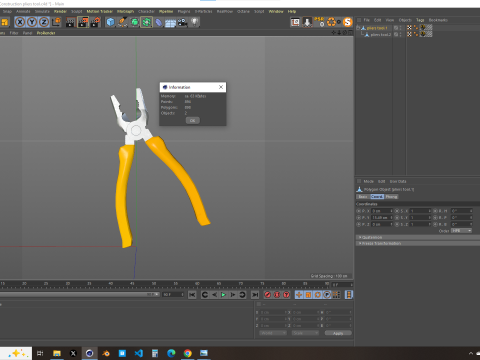Viewport: 480px width, 360px height.
Task: Open the Render menu
Action: tap(60, 11)
